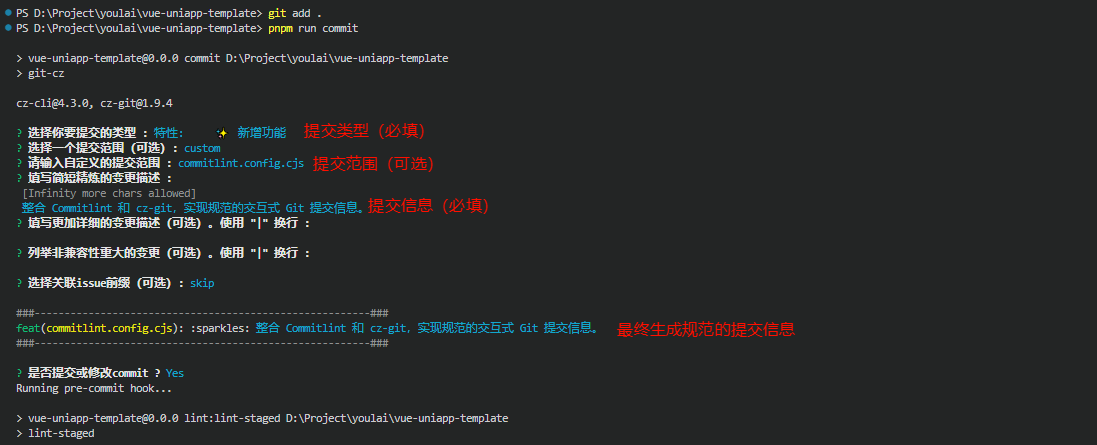This screenshot has height=445, width=1097.
Task: Click the "pnpm run commit" command
Action: tap(313, 28)
